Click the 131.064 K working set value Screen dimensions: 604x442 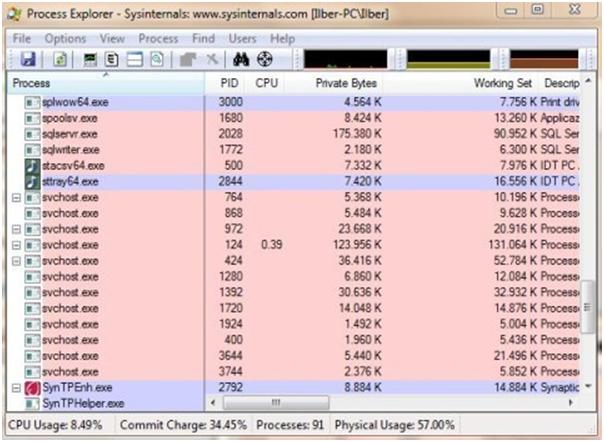click(x=513, y=245)
